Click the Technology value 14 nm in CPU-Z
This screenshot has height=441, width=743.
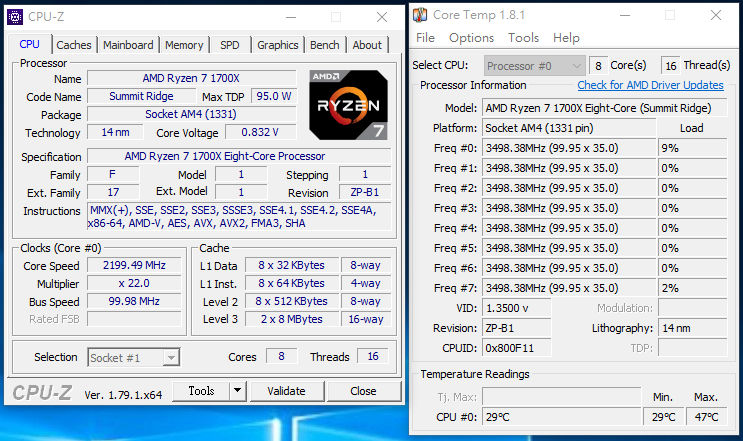pyautogui.click(x=115, y=132)
